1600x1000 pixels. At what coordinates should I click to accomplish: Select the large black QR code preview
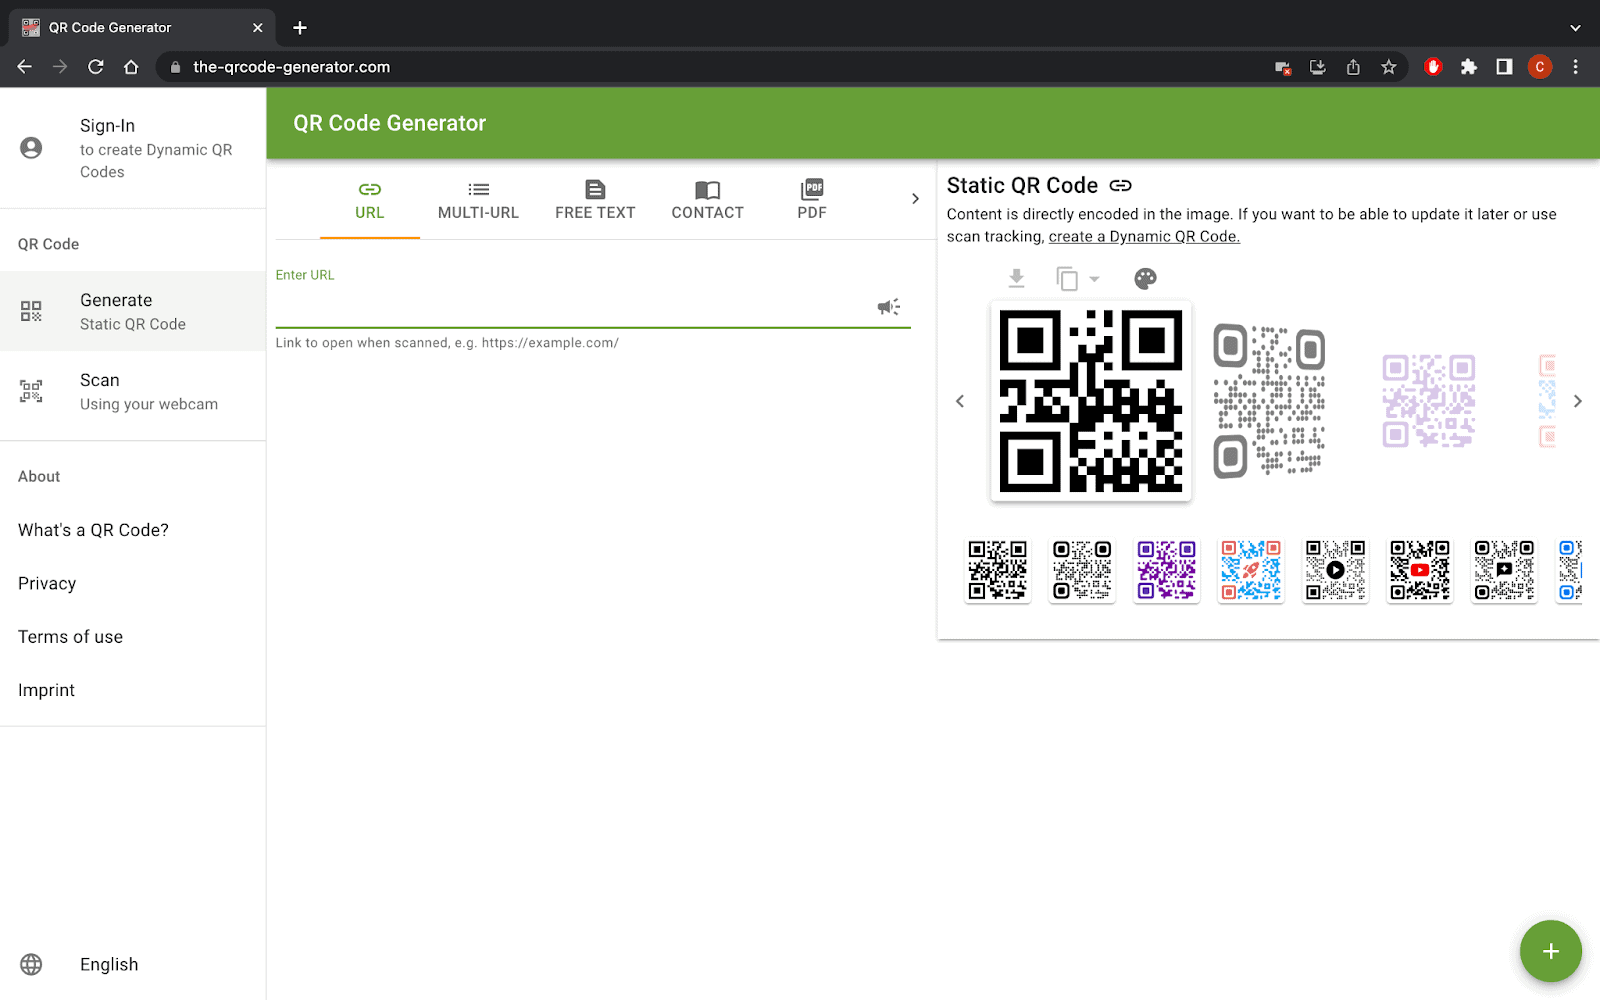click(1091, 401)
